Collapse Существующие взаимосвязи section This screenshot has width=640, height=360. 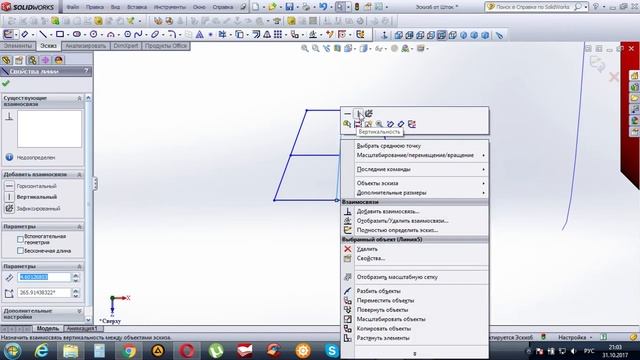tap(80, 98)
